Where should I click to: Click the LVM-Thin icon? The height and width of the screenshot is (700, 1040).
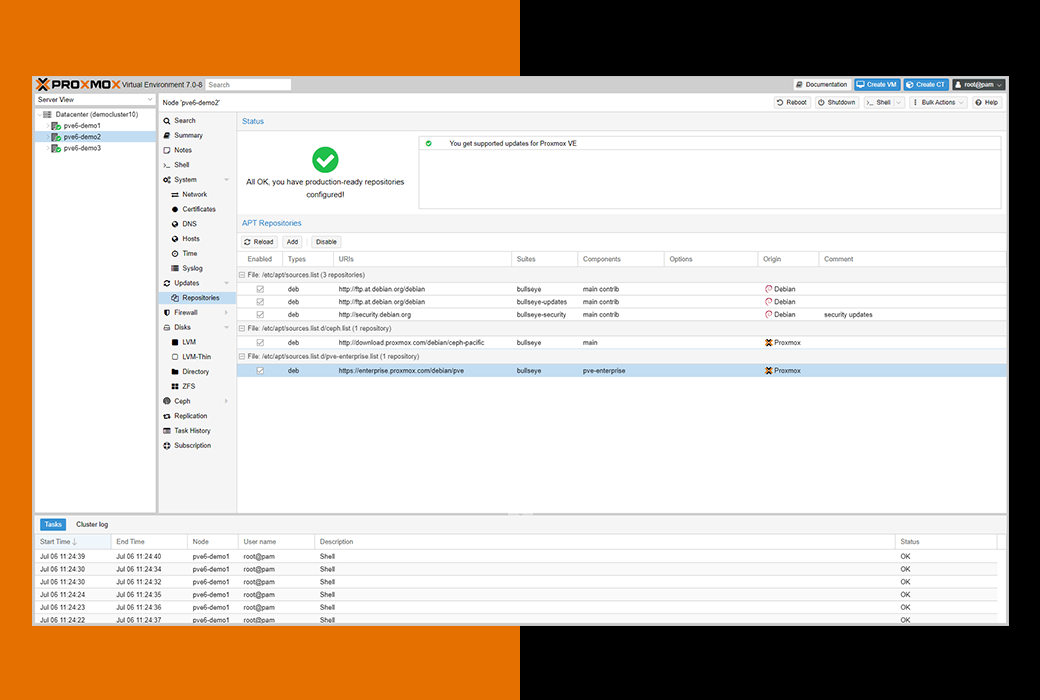pos(175,357)
